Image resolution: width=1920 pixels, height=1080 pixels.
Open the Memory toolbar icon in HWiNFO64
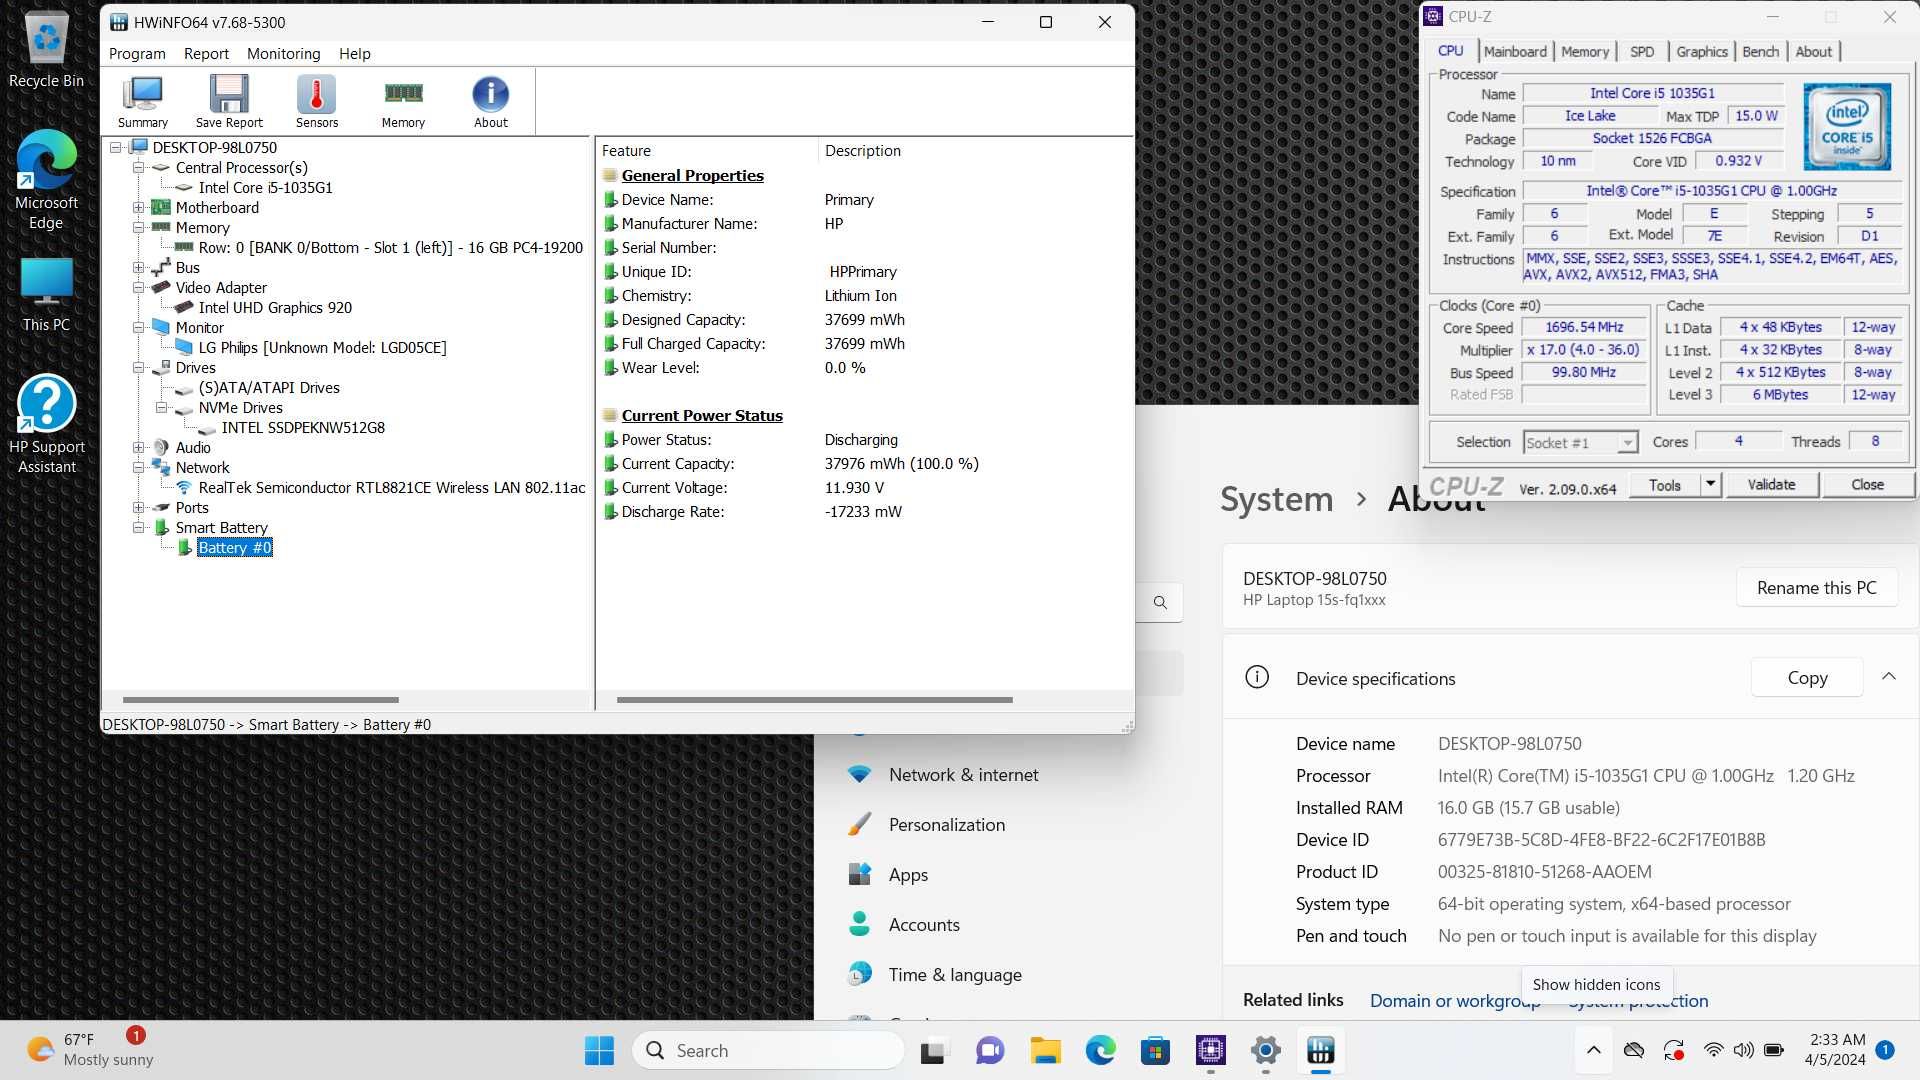403,102
